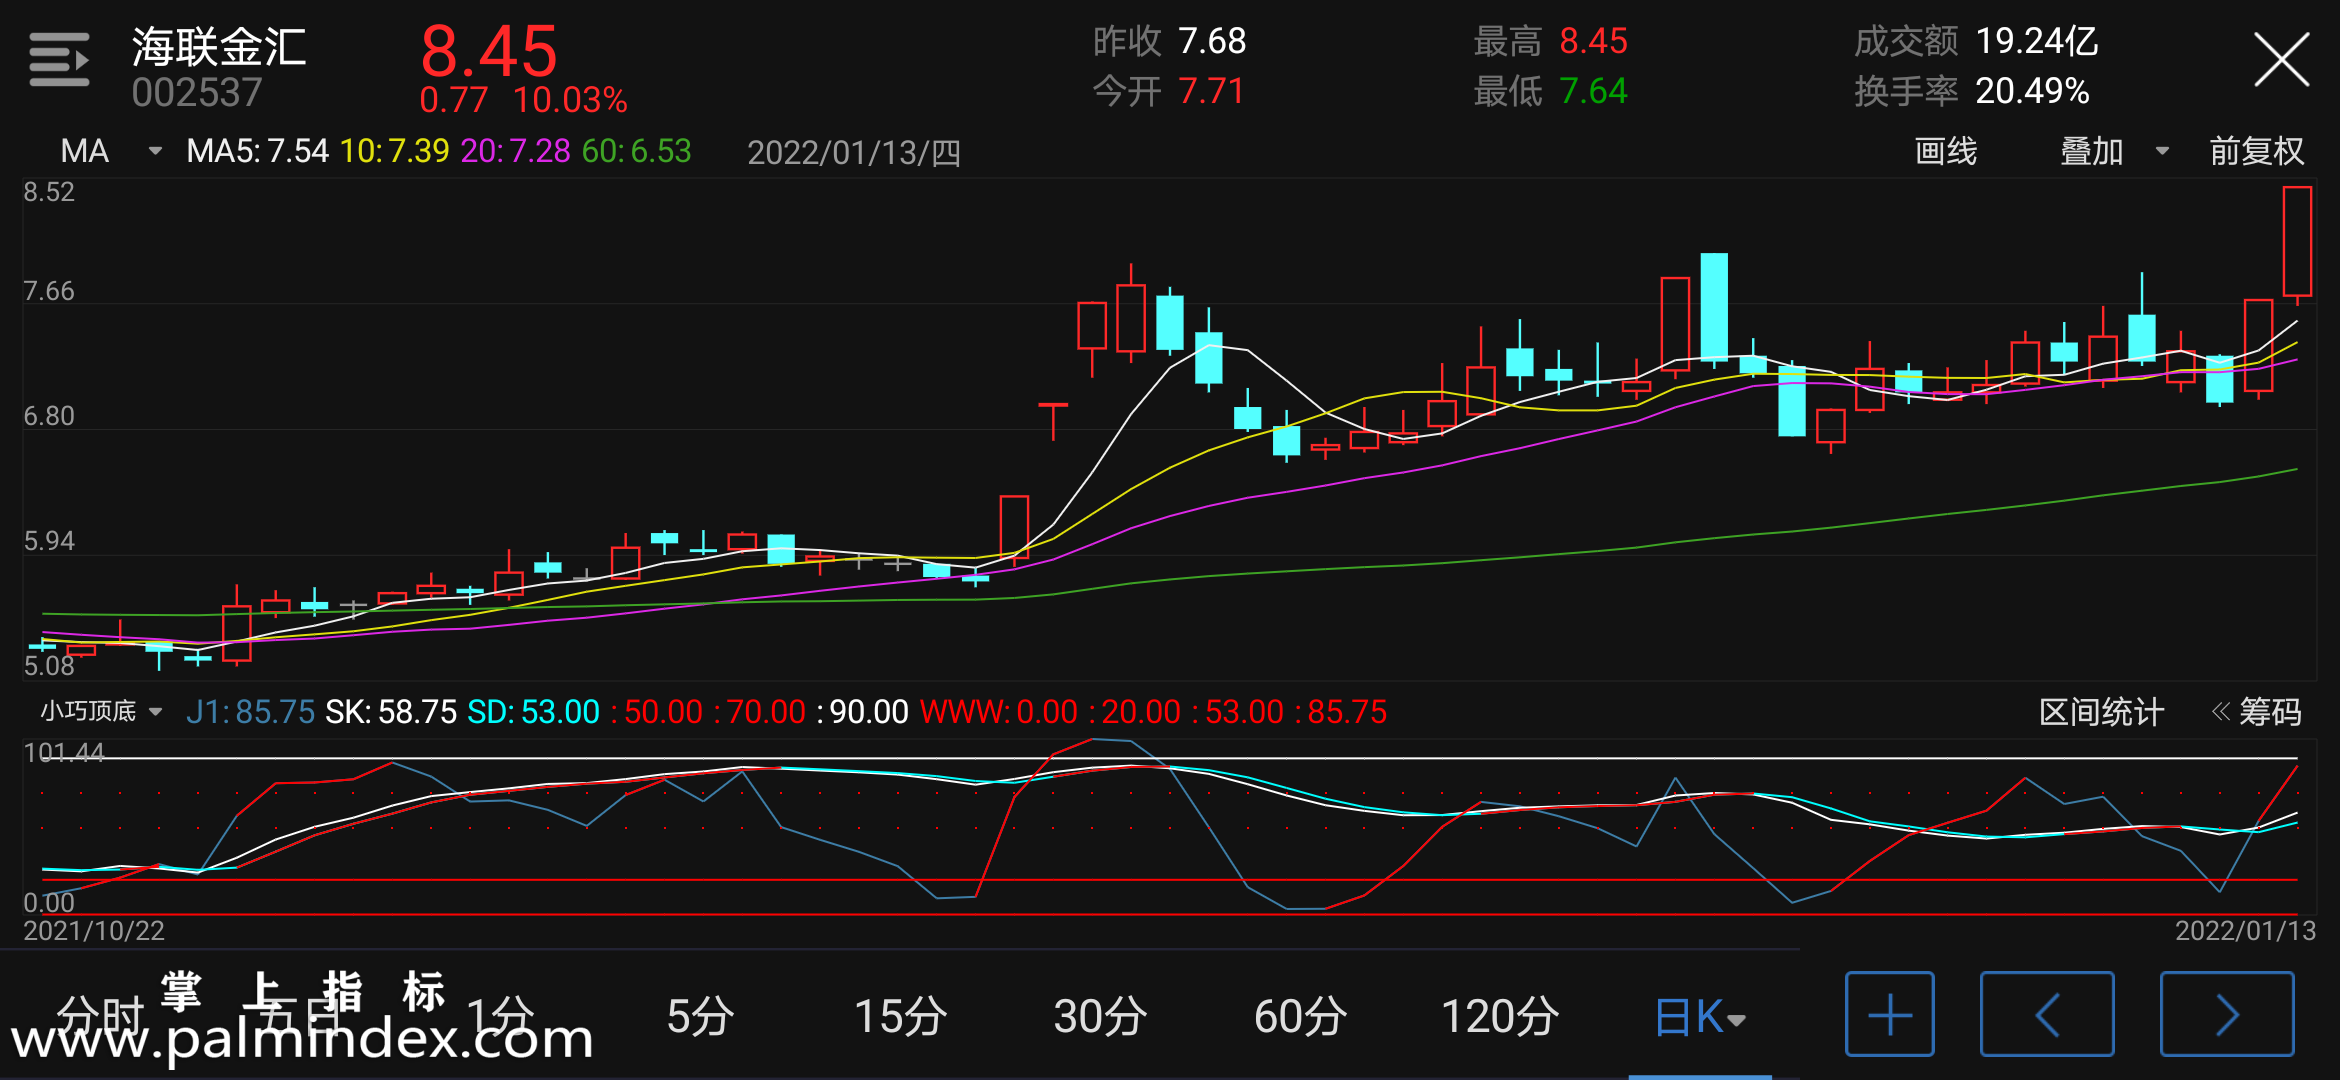The height and width of the screenshot is (1080, 2340).
Task: Switch to the 120分 period tab
Action: (x=1500, y=1017)
